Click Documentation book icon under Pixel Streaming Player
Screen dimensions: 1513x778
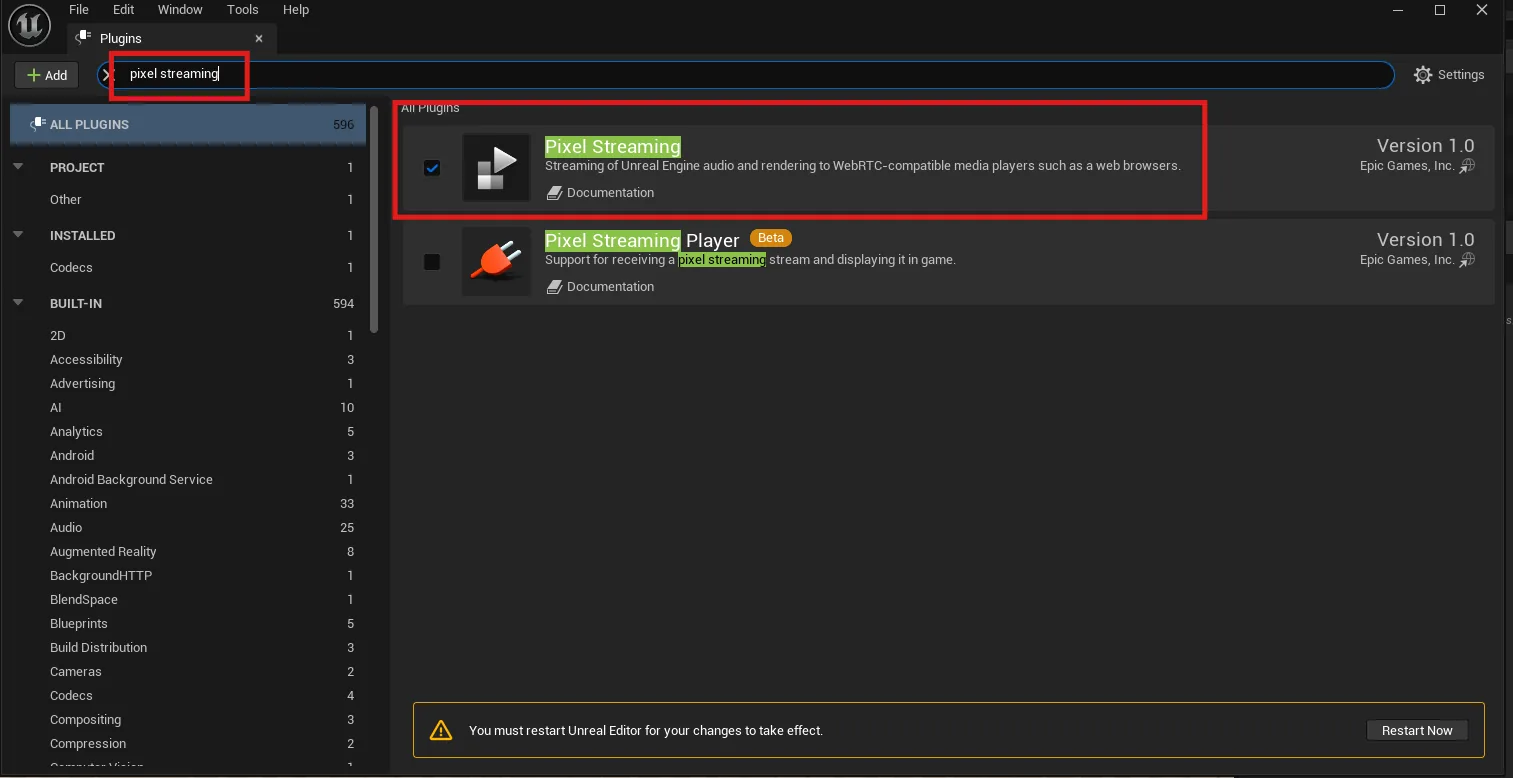tap(554, 287)
